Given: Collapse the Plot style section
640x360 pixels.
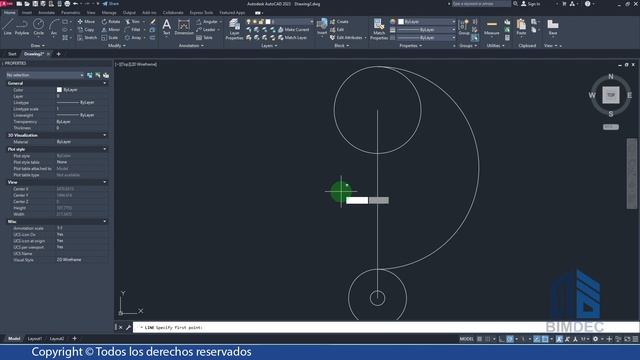Looking at the screenshot, I should point(105,149).
